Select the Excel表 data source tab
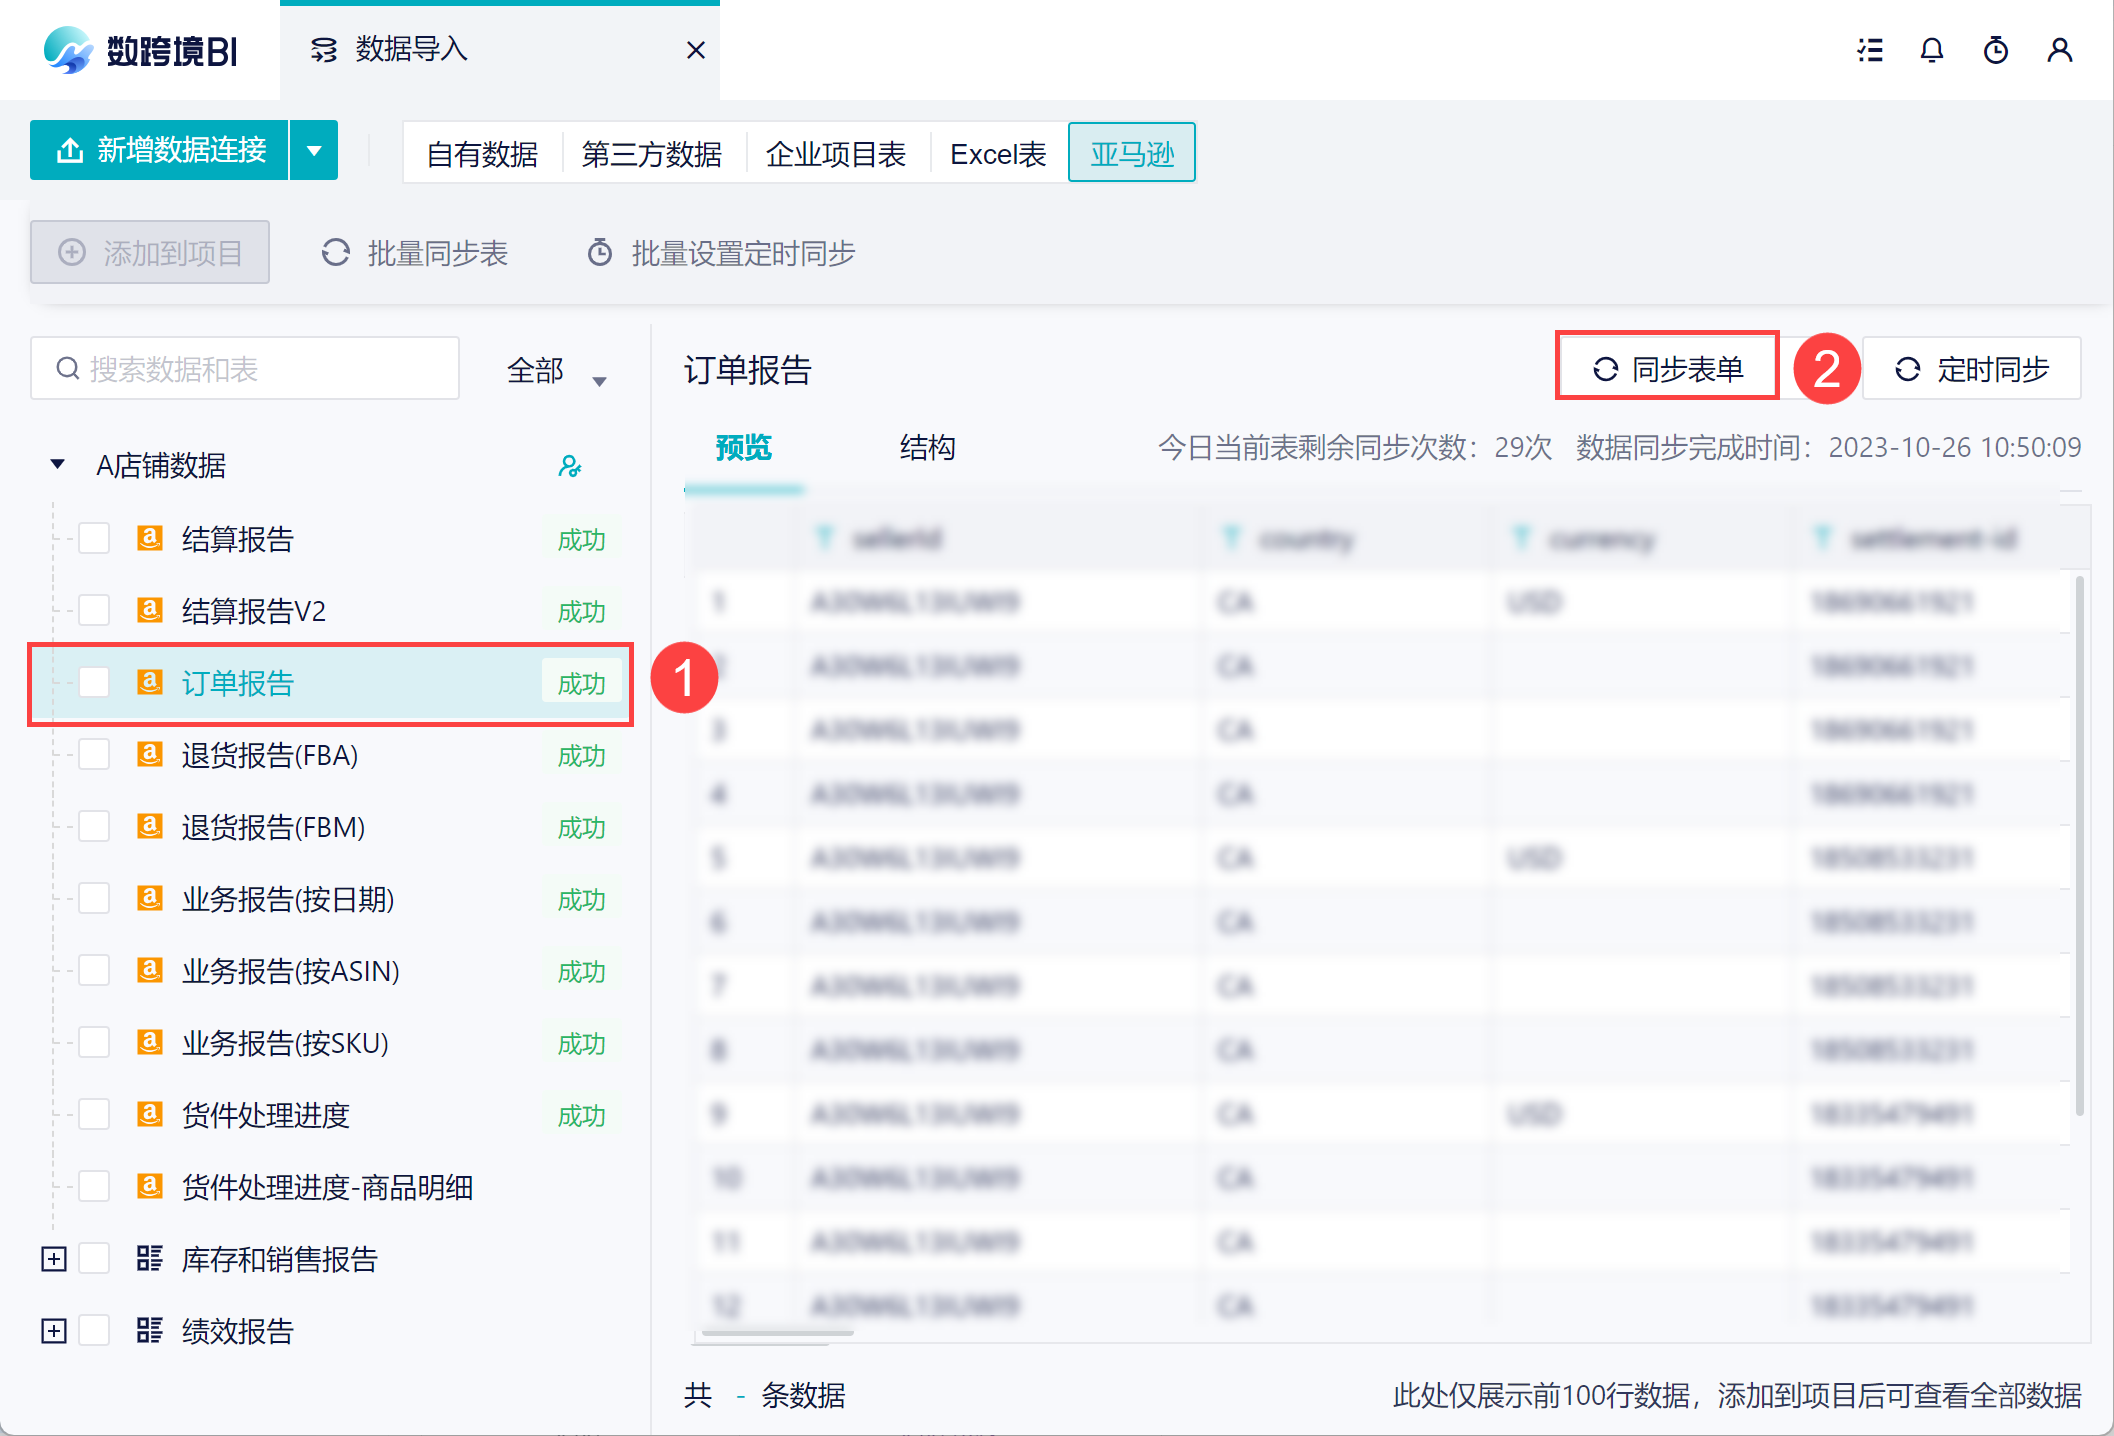This screenshot has height=1436, width=2114. click(997, 154)
